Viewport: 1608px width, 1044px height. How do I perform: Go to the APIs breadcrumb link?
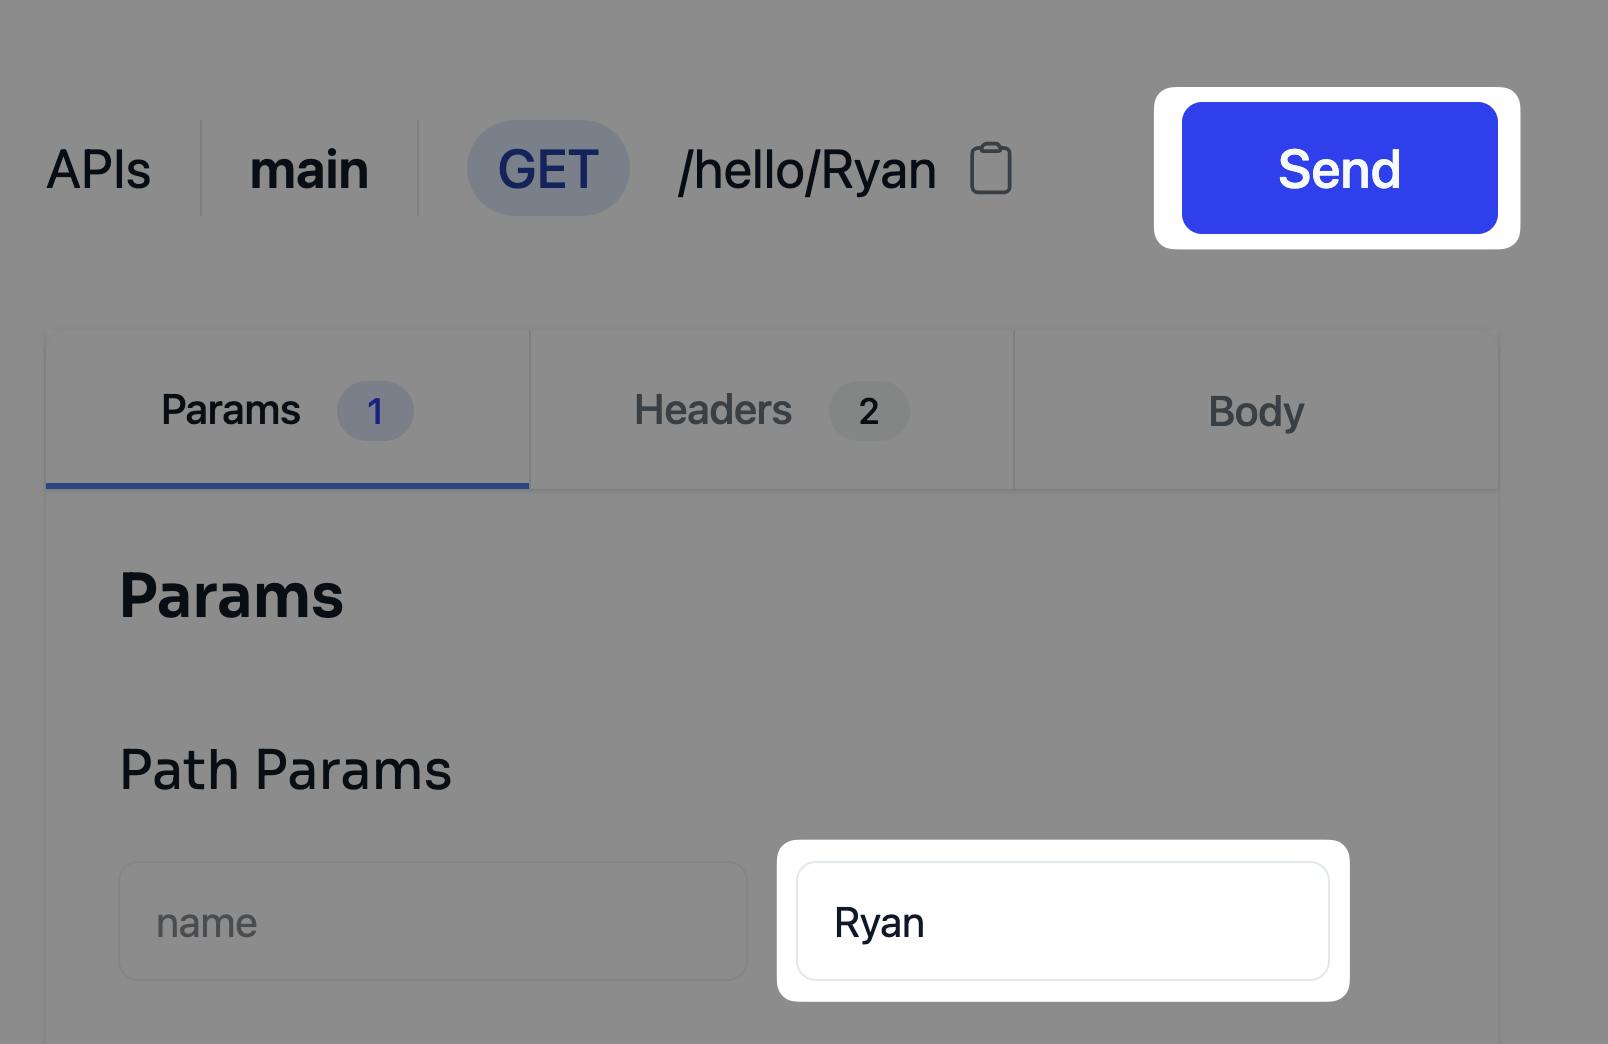click(x=99, y=169)
